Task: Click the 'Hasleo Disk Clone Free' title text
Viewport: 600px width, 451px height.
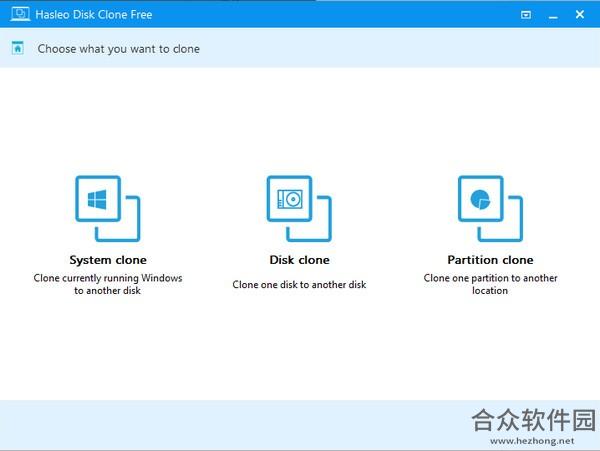Action: click(94, 15)
